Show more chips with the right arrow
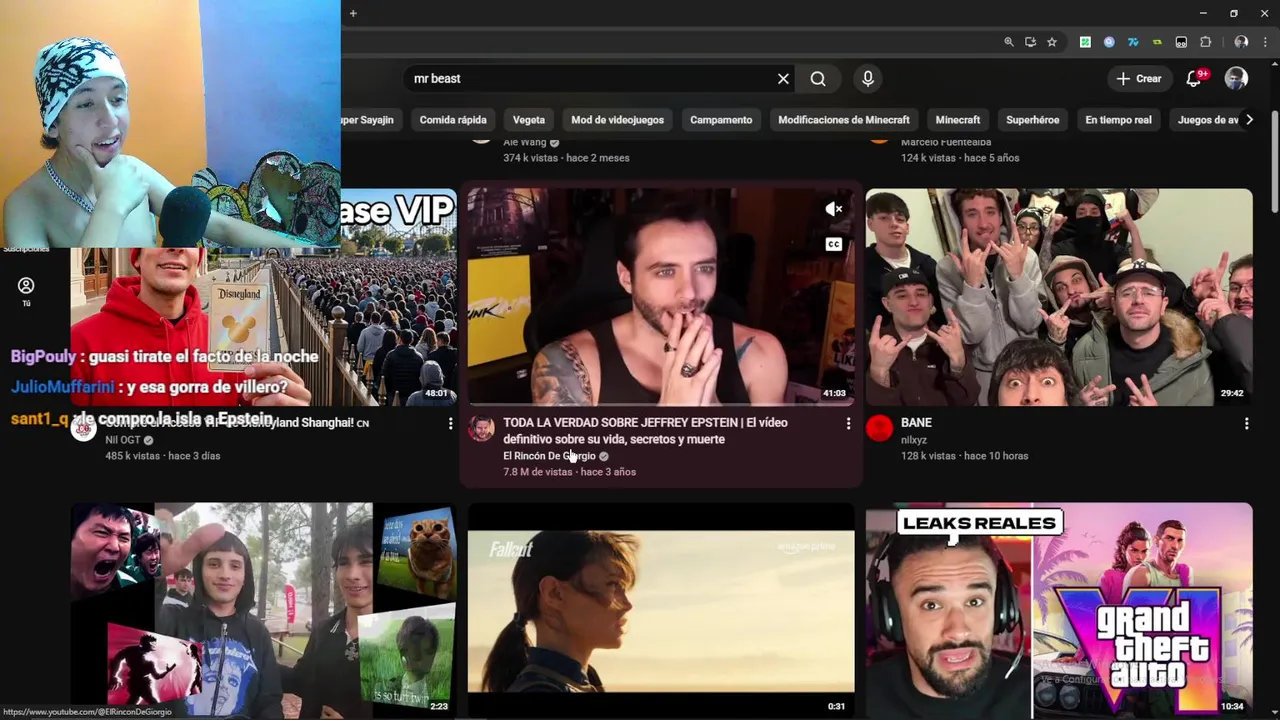 click(1249, 120)
